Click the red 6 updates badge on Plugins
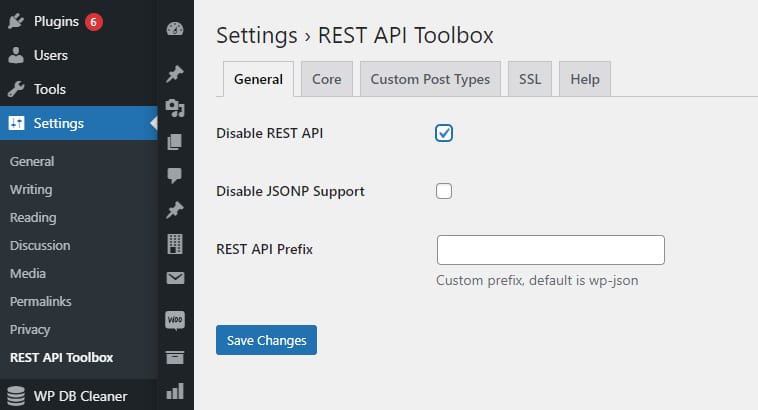 pyautogui.click(x=94, y=22)
